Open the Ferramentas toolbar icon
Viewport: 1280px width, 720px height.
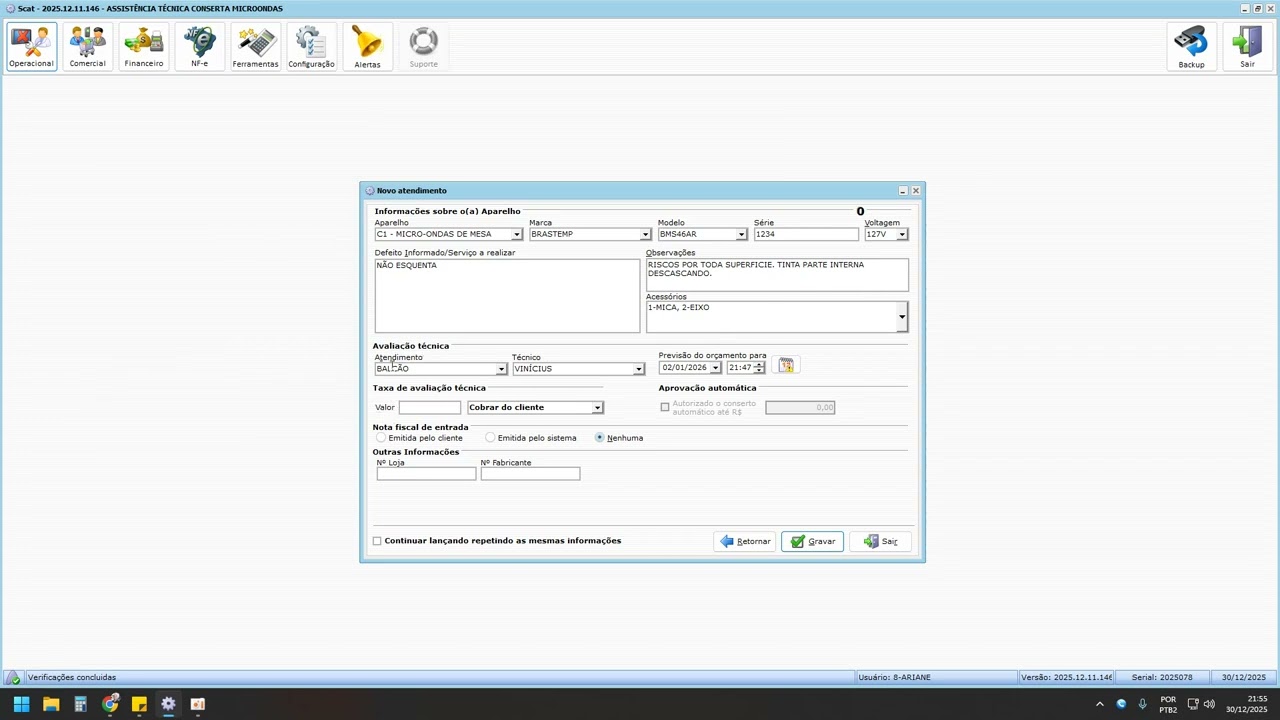point(256,46)
